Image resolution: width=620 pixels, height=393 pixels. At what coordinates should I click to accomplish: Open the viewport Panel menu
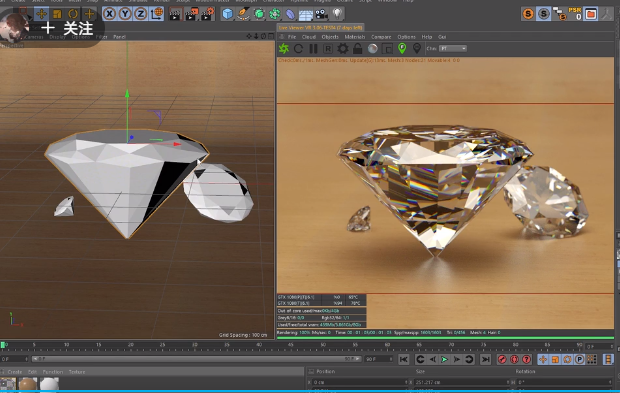click(119, 37)
